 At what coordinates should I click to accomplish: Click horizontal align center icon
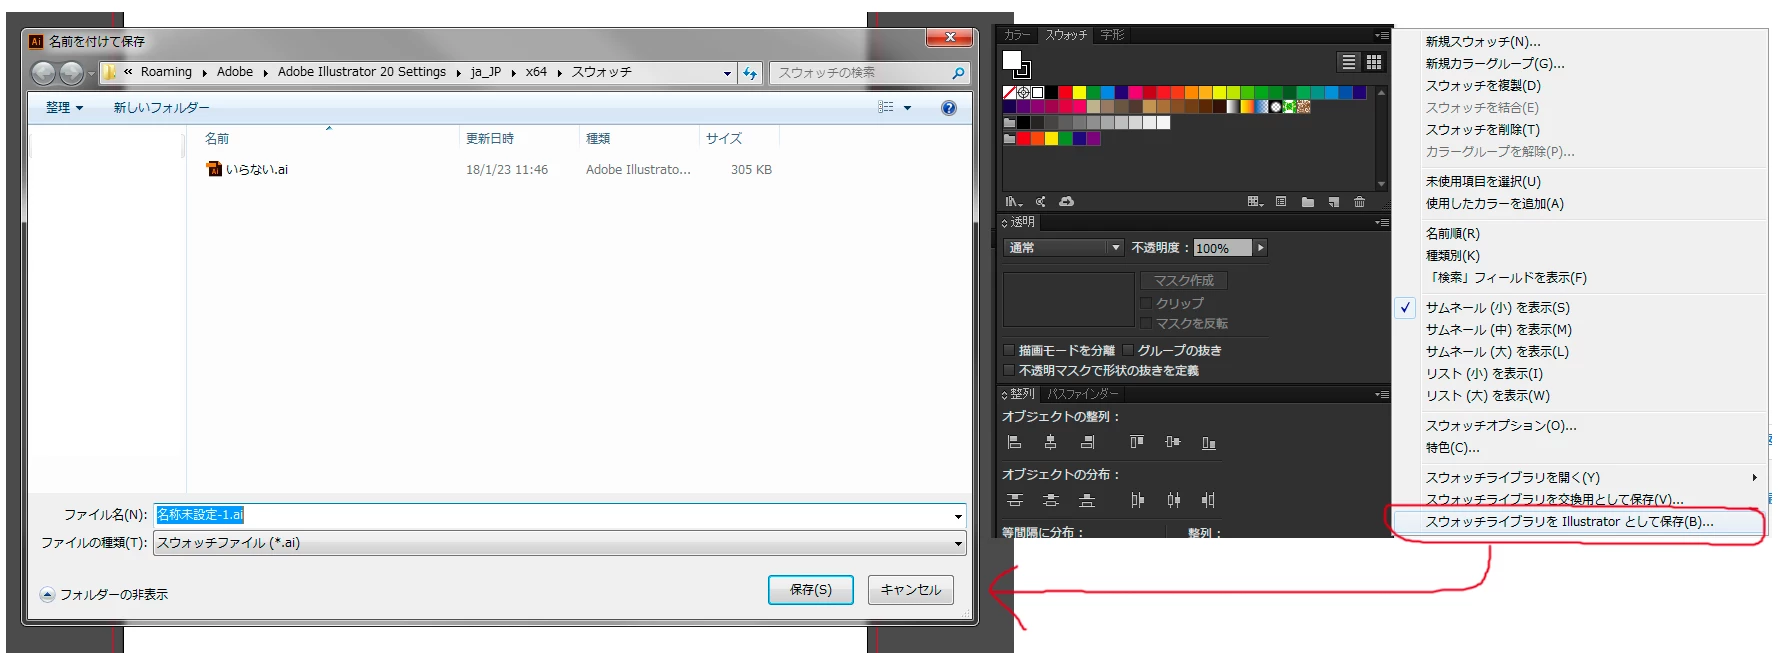tap(1050, 442)
